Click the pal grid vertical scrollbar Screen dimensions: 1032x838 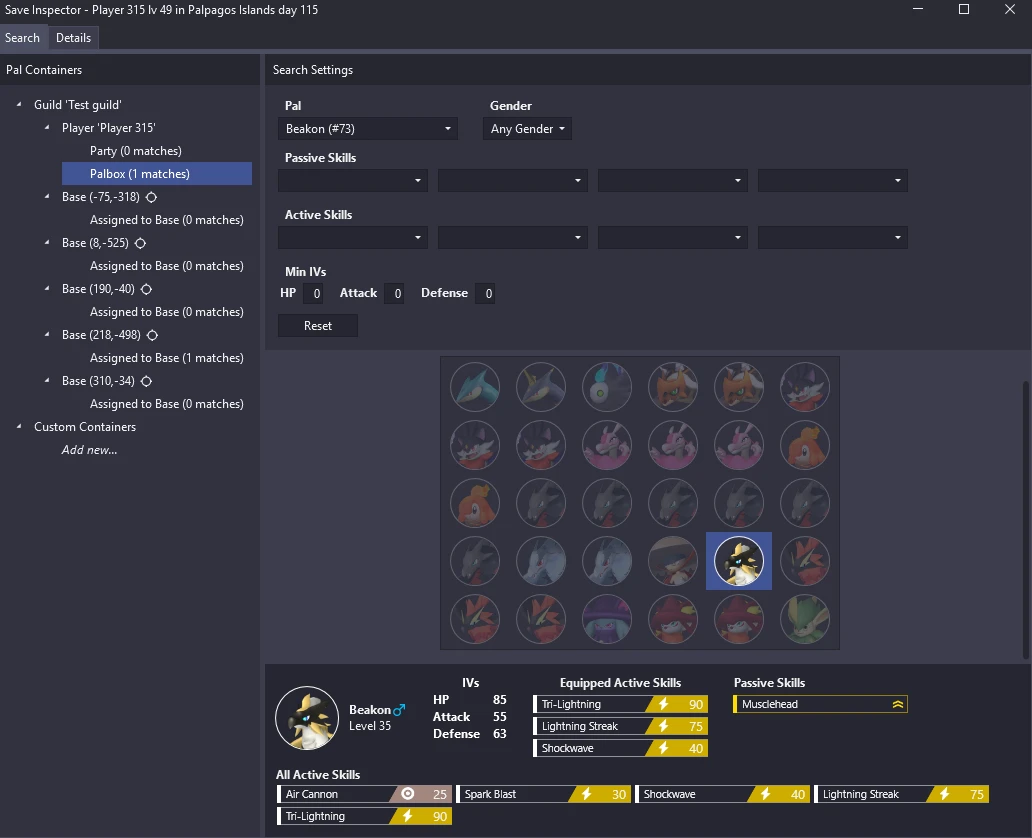coord(1025,520)
